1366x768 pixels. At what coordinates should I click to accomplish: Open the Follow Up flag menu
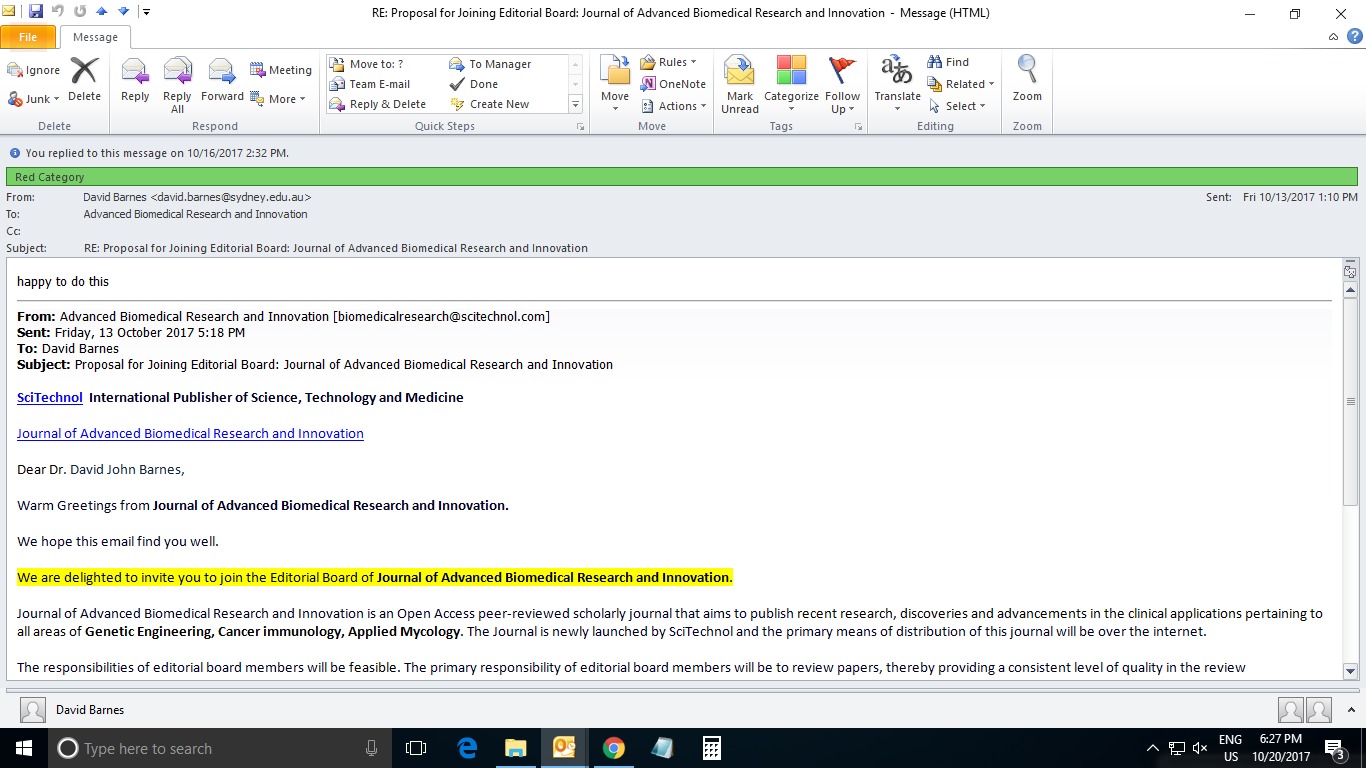coord(842,85)
